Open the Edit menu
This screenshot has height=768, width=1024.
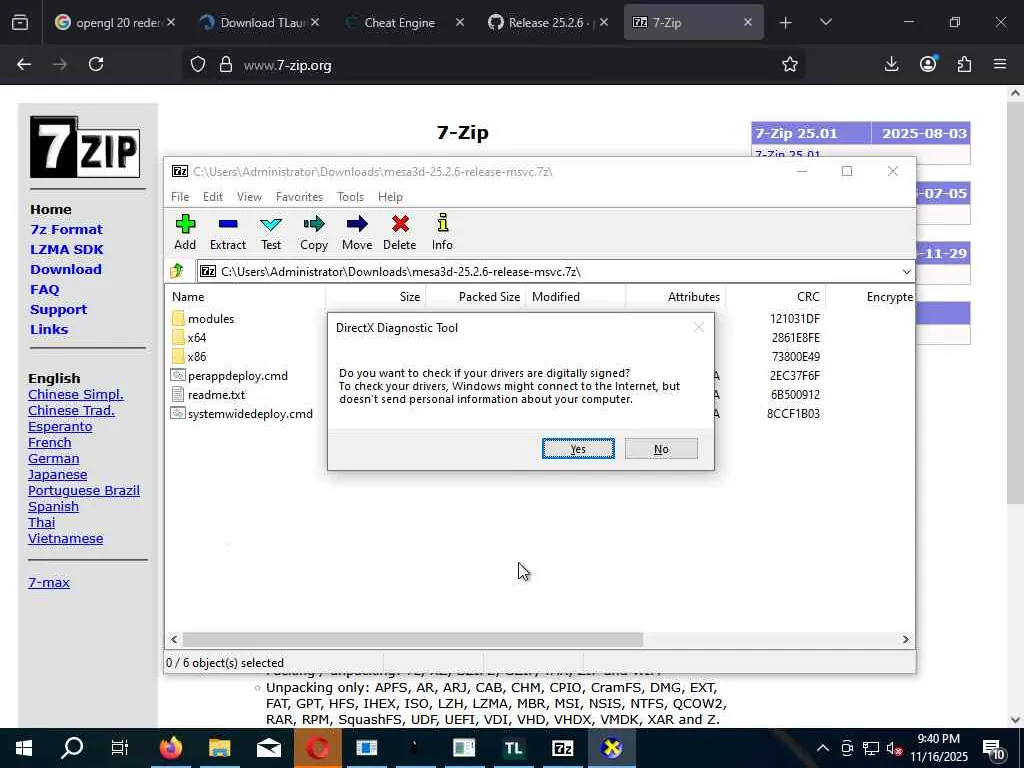click(x=212, y=197)
